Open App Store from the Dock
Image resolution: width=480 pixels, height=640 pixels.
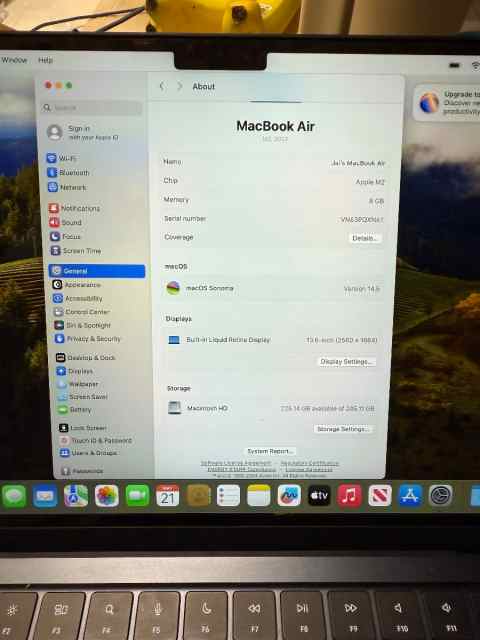tap(410, 496)
